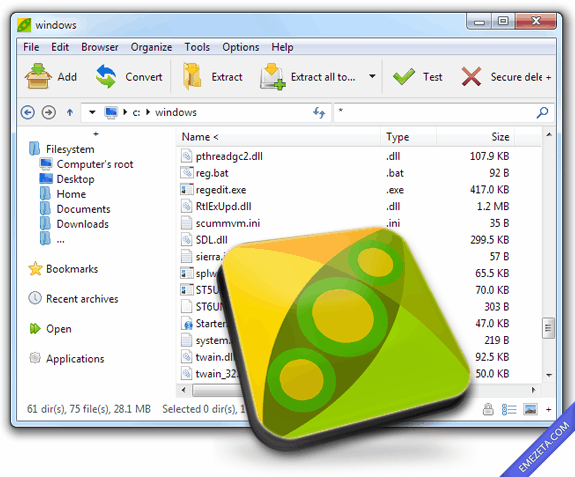The height and width of the screenshot is (477, 575).
Task: Expand more toolbar items plus sign
Action: [549, 77]
